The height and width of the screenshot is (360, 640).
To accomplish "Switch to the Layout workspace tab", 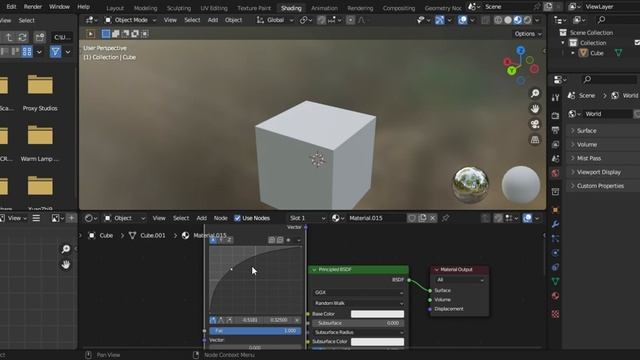I will [x=115, y=8].
